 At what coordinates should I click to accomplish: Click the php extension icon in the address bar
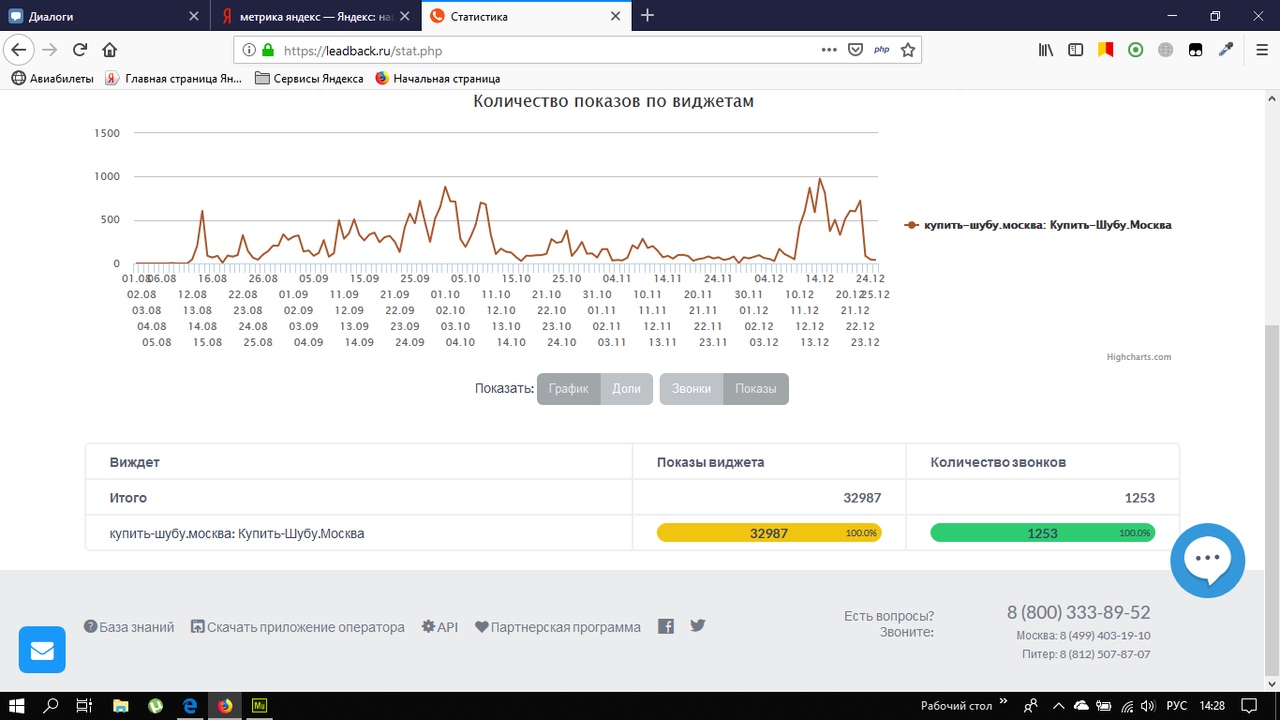[x=881, y=50]
